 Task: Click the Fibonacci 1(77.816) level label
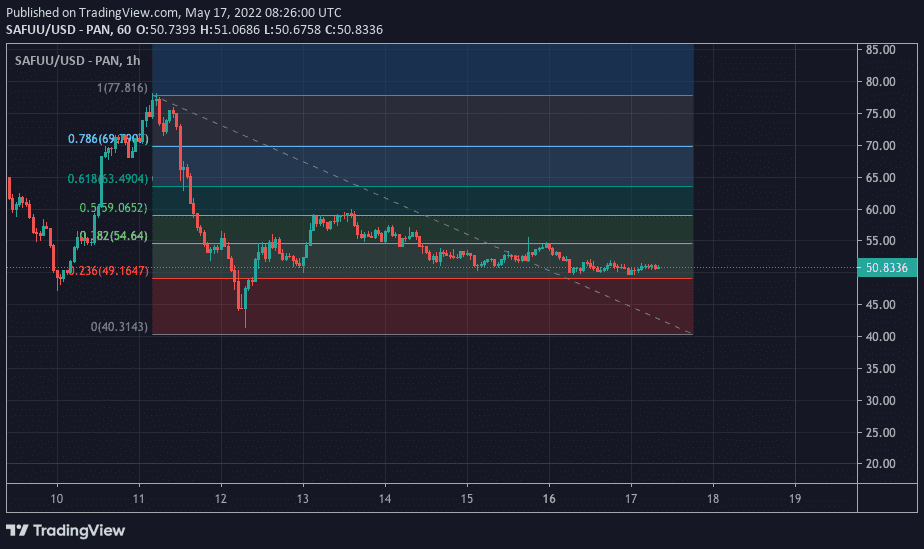122,88
